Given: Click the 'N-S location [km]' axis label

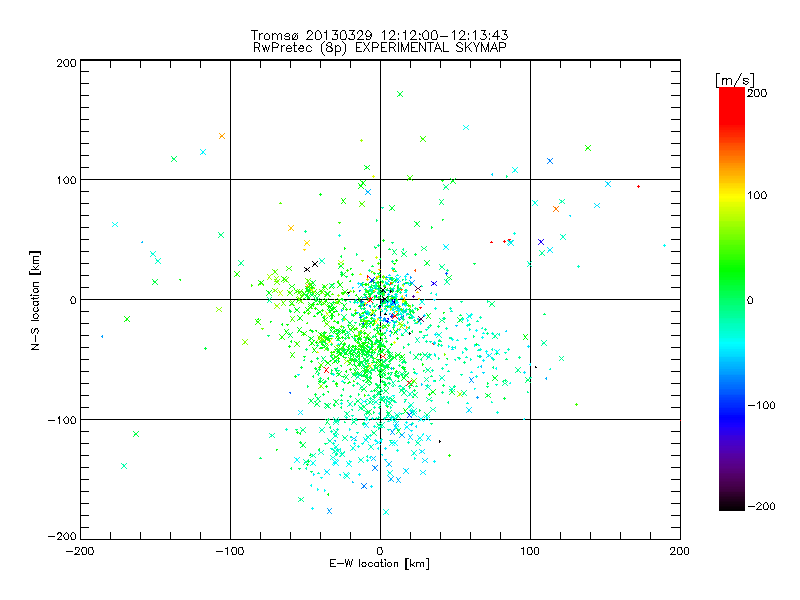Looking at the screenshot, I should [x=35, y=301].
